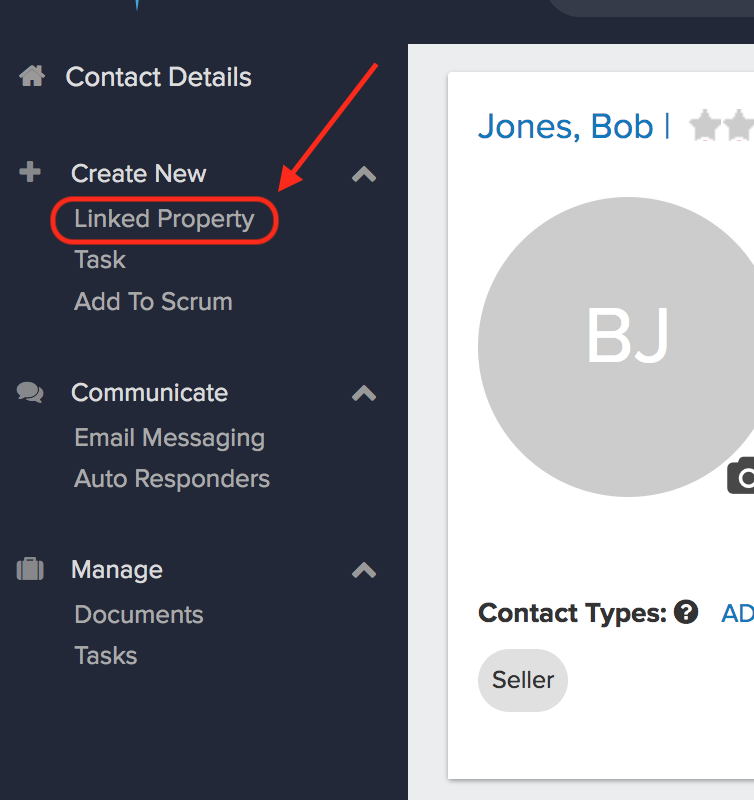Click the briefcase Manage icon
This screenshot has height=800, width=754.
30,569
